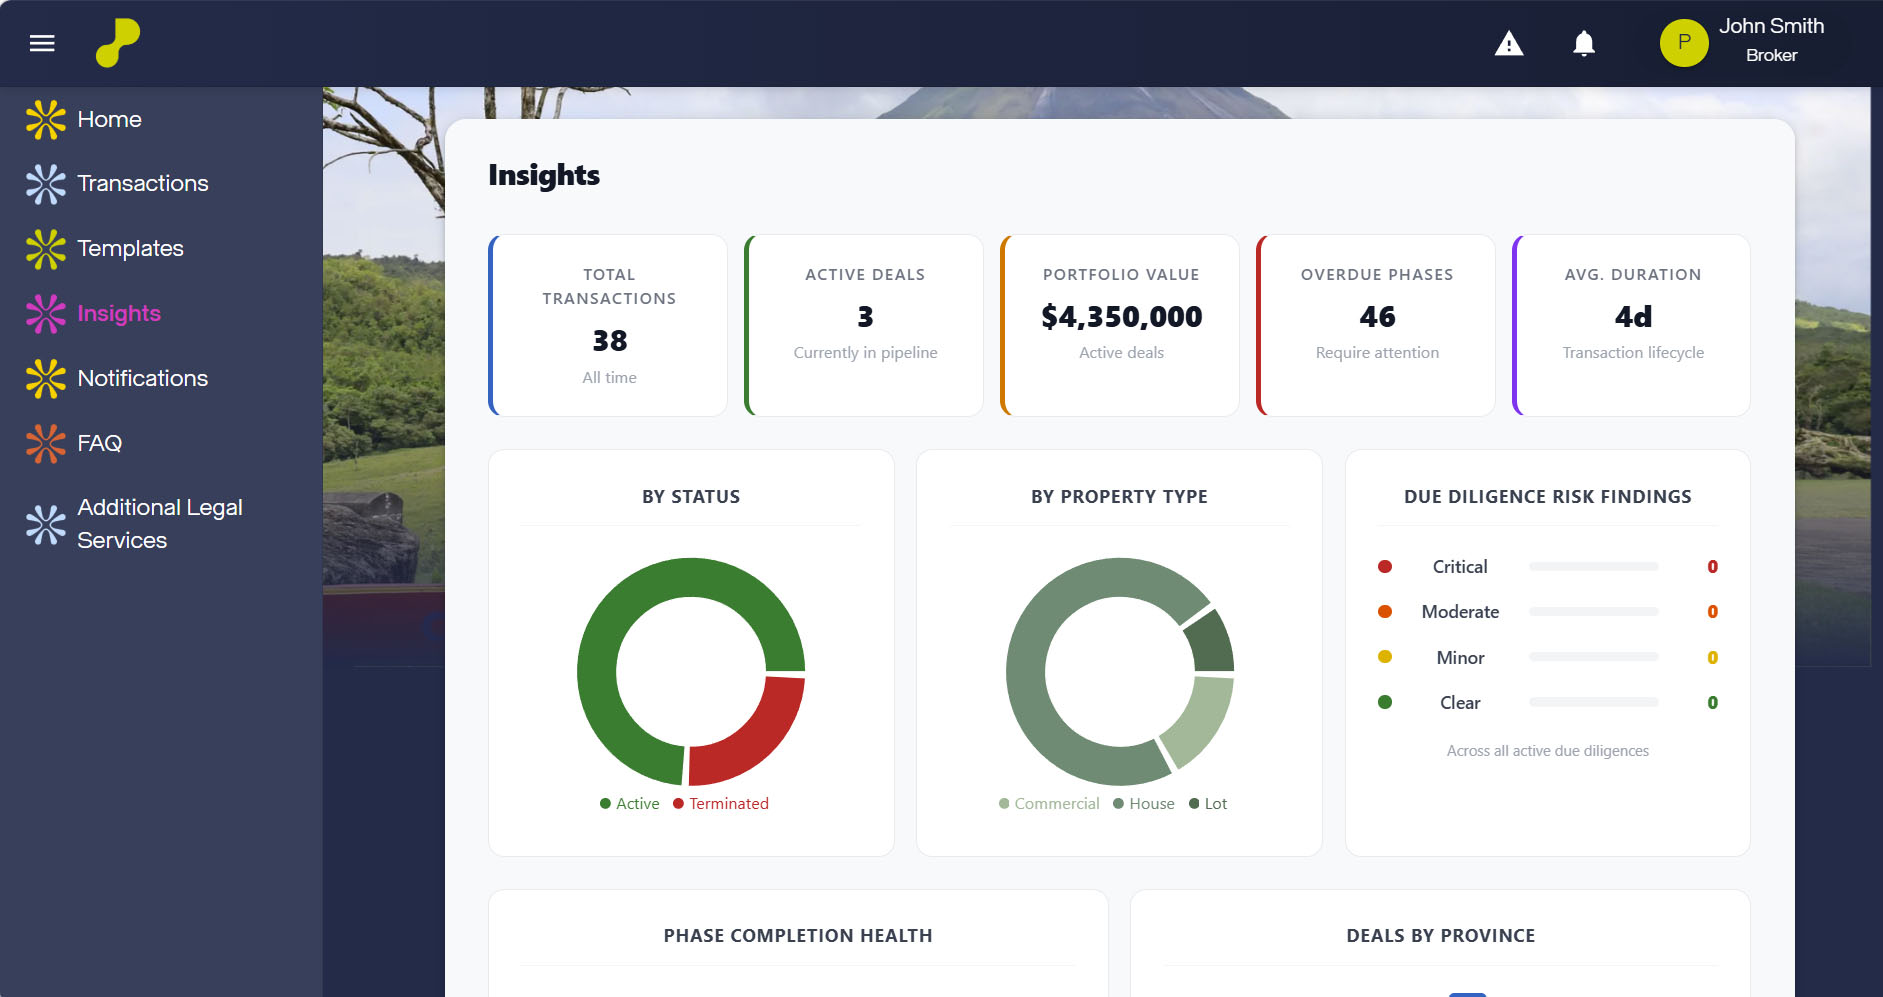Click the yellow P user avatar
The image size is (1883, 997).
click(x=1683, y=43)
